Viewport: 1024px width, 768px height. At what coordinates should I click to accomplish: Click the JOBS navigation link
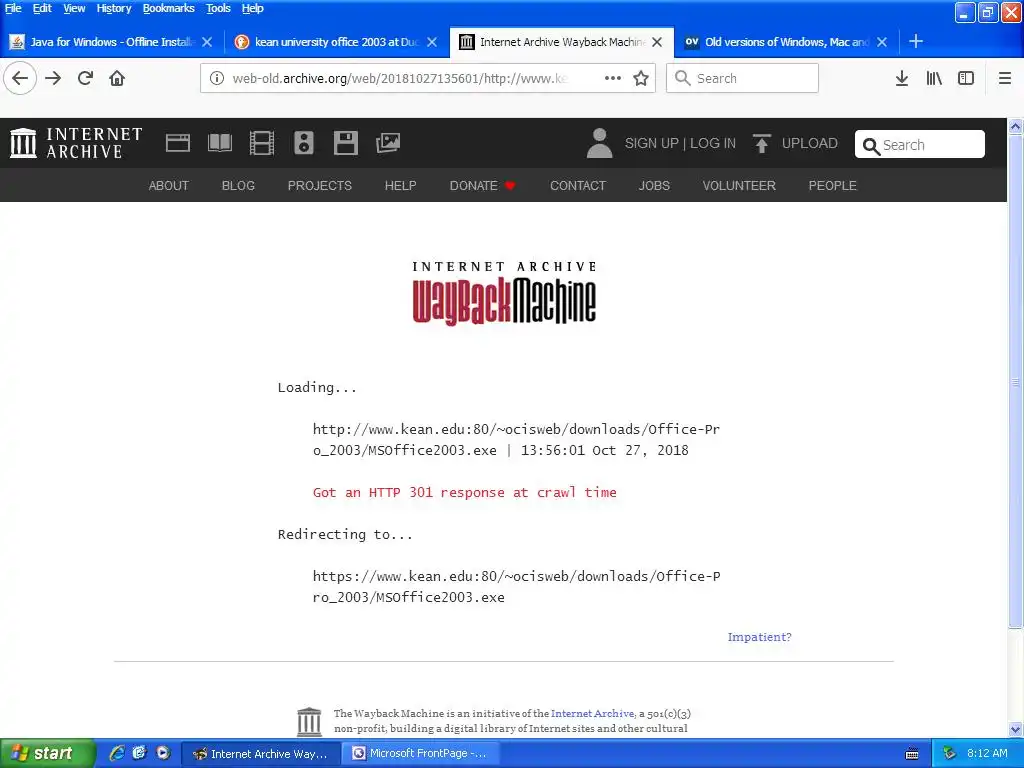(654, 185)
